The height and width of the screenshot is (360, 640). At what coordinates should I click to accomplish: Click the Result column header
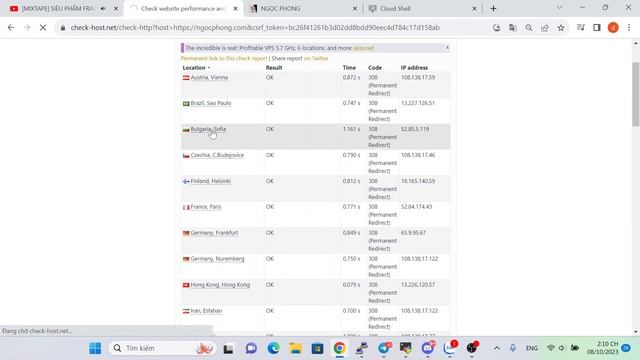(x=274, y=68)
